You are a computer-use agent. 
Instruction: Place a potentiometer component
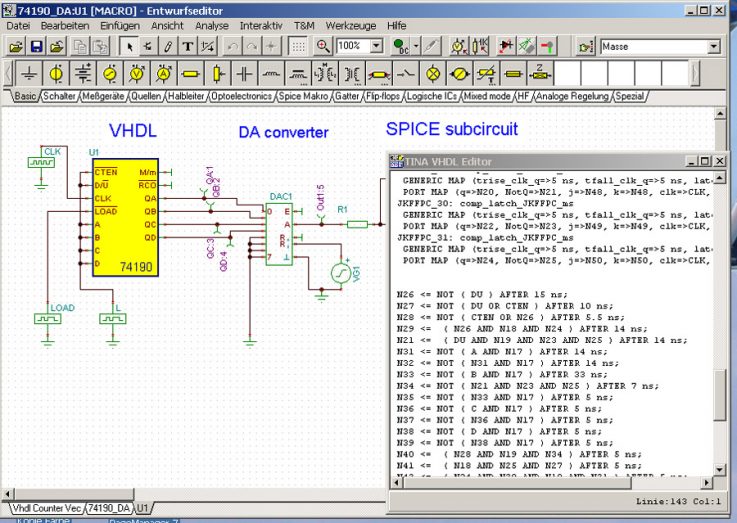[x=217, y=73]
